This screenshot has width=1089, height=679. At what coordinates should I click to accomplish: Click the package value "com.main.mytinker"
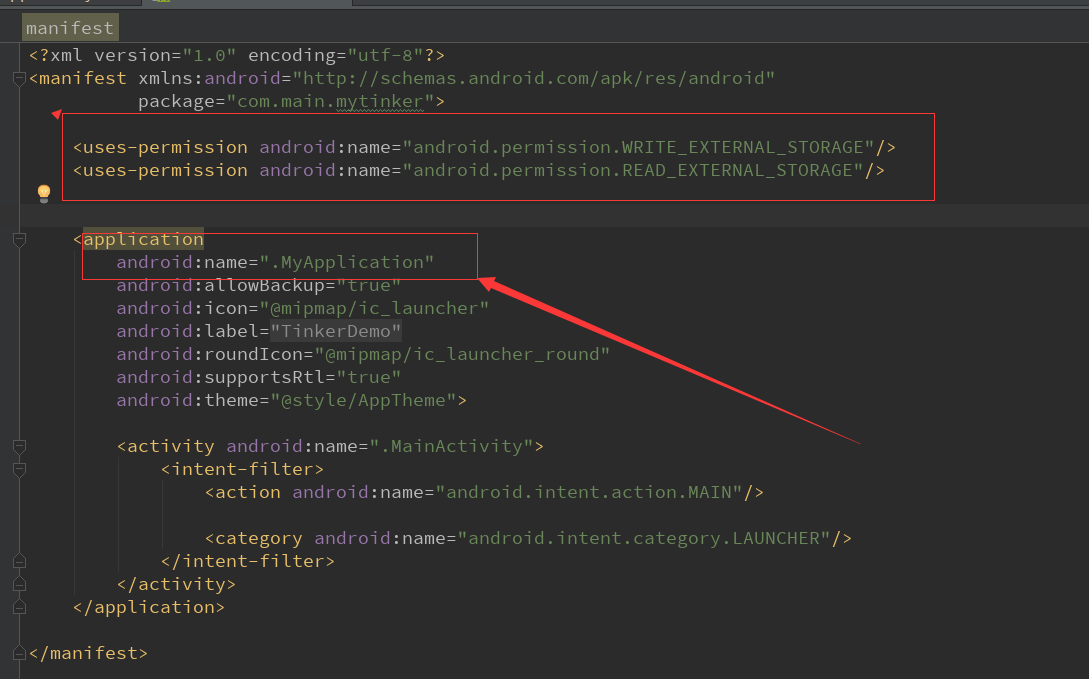(x=331, y=101)
